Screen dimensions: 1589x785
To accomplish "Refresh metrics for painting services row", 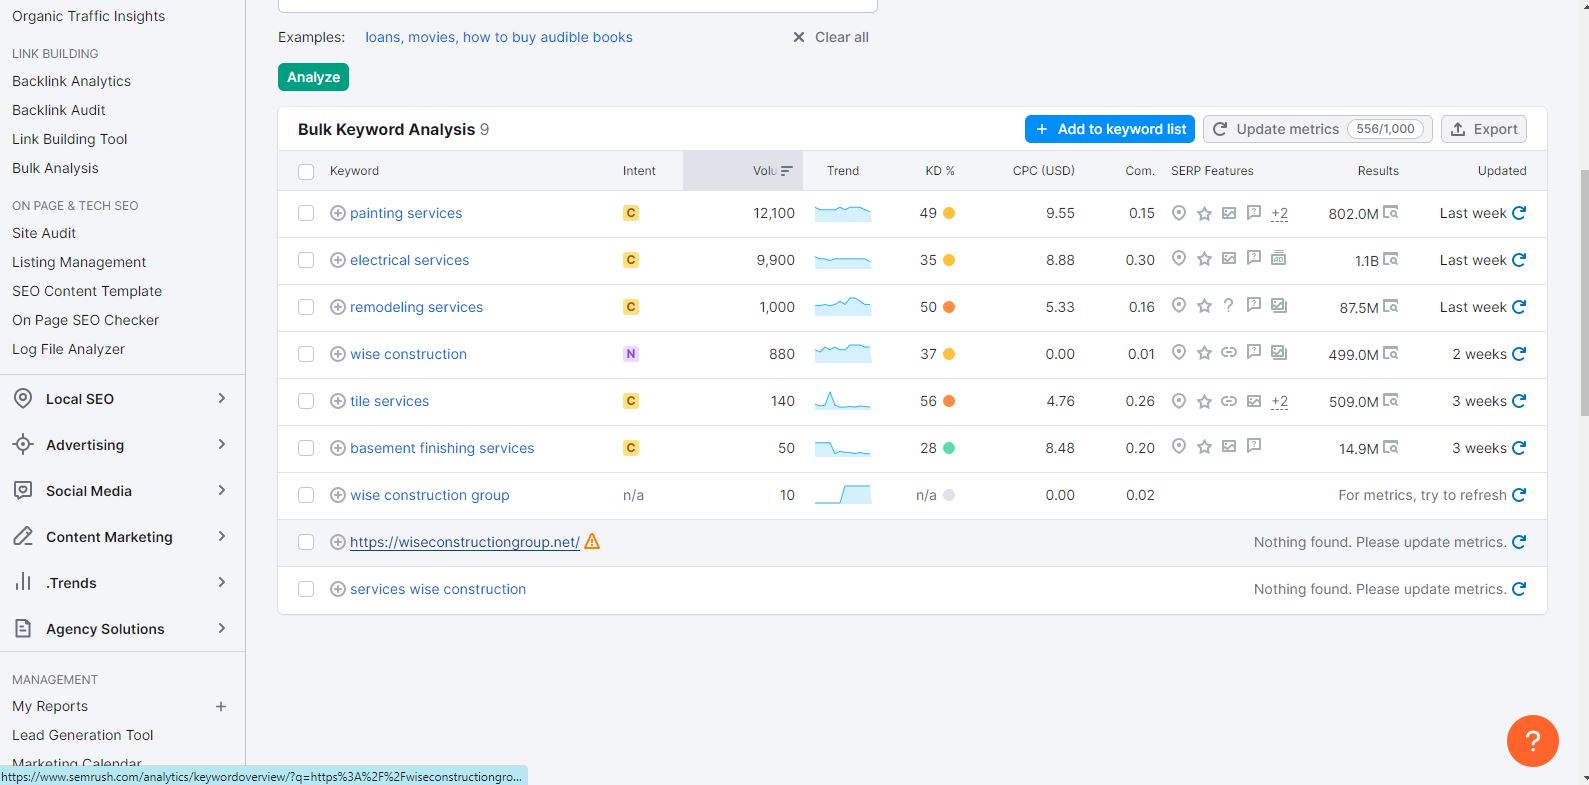I will [x=1519, y=213].
